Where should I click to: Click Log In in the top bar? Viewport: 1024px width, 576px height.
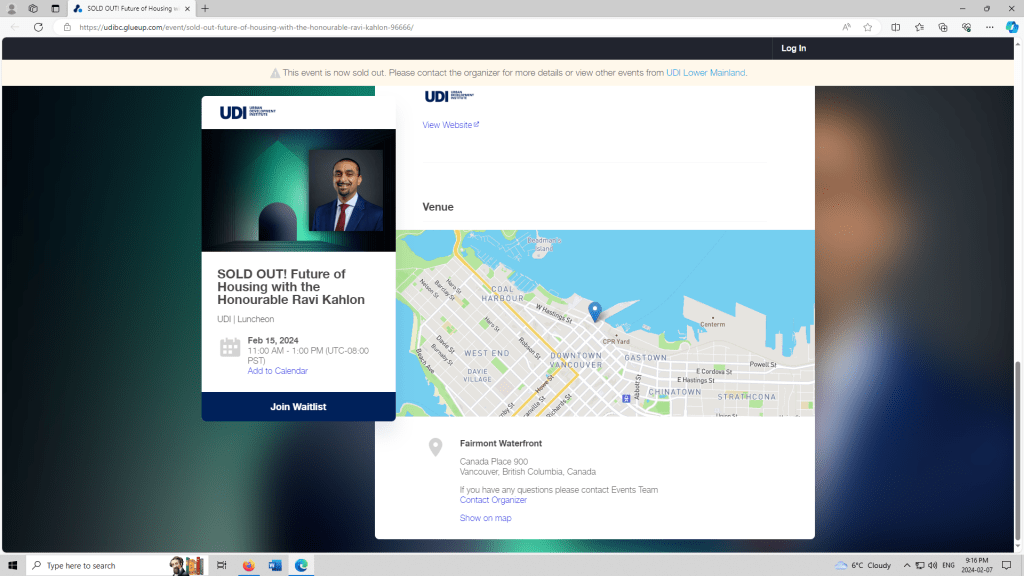pos(793,48)
